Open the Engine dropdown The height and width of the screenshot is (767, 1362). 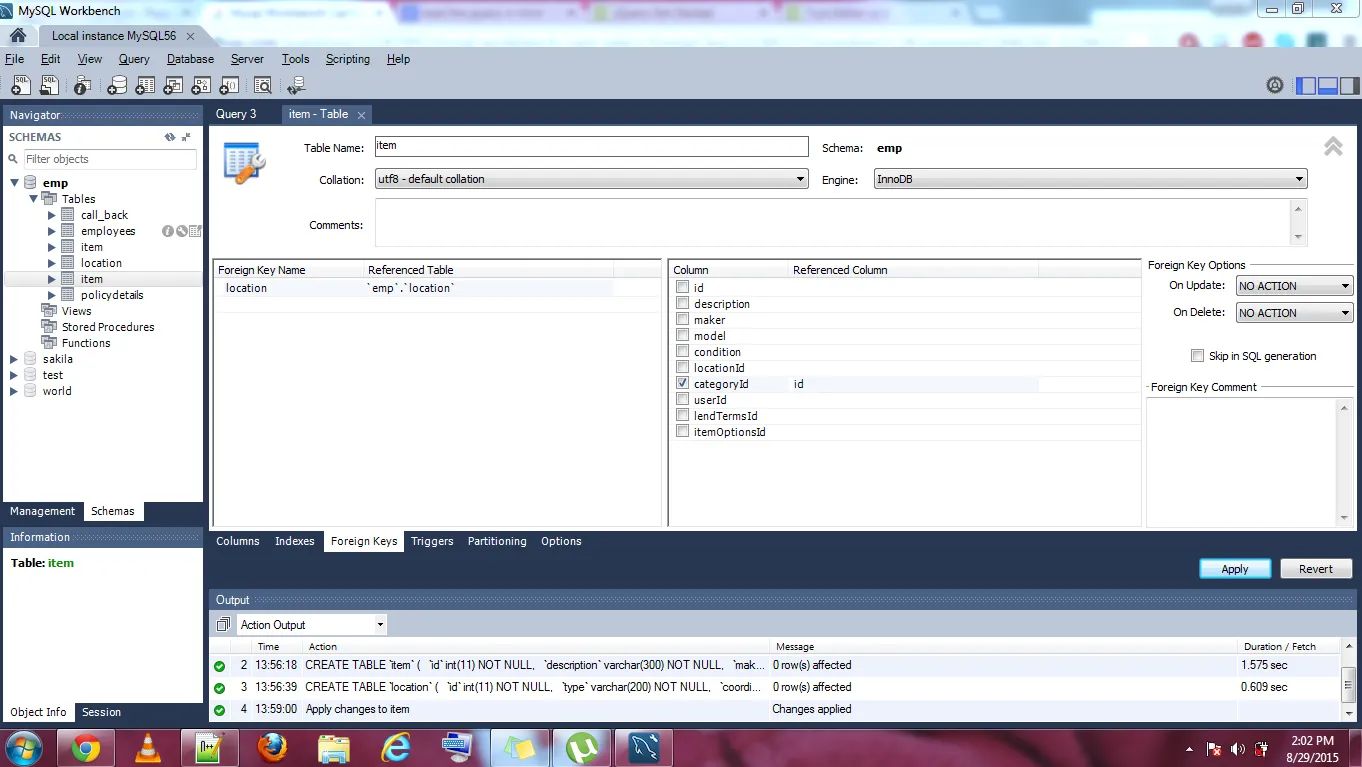pos(1090,179)
